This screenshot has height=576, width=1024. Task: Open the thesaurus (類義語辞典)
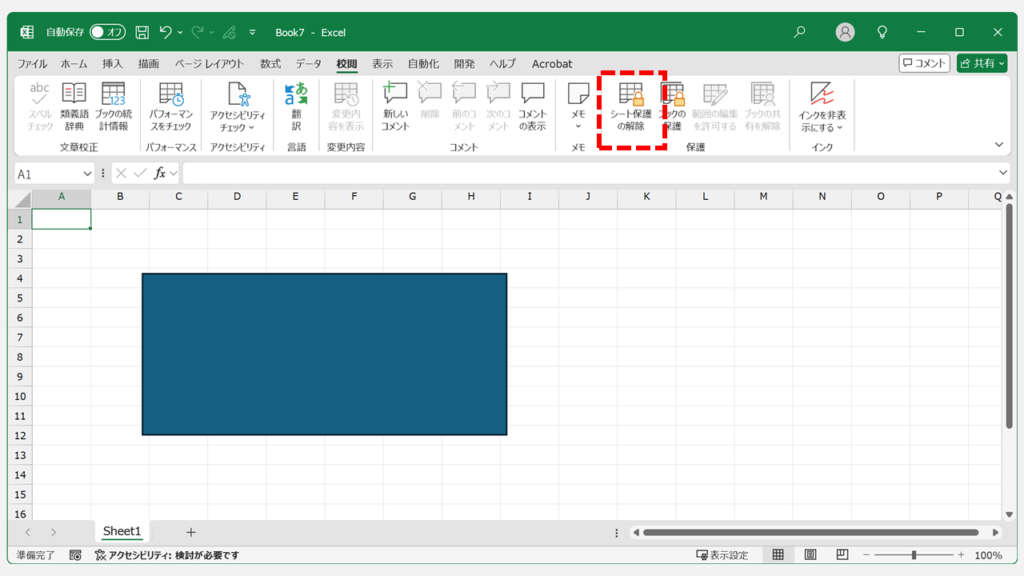[x=74, y=106]
